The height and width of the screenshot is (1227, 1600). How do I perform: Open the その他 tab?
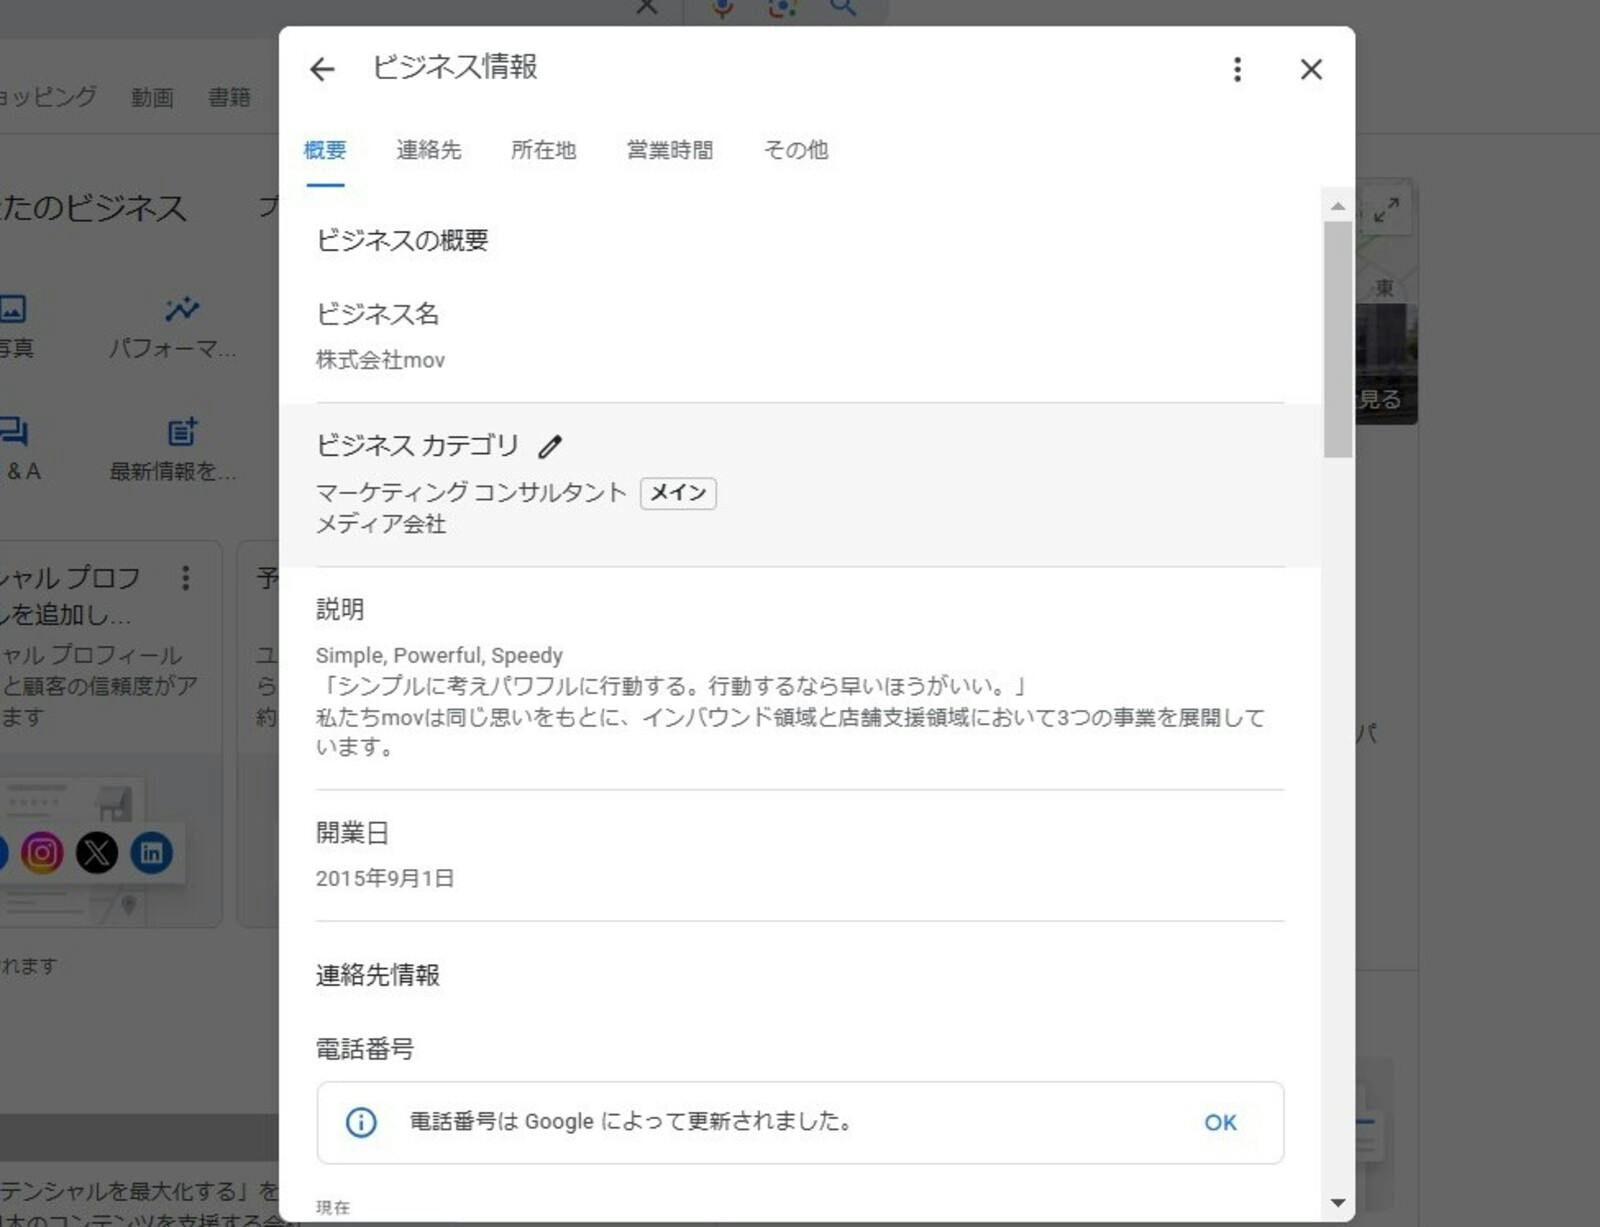pyautogui.click(x=796, y=150)
